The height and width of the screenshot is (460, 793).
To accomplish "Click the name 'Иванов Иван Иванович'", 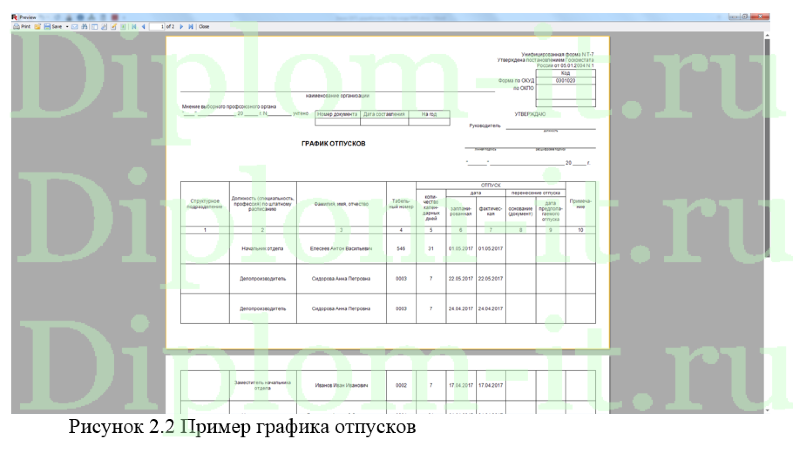I will [341, 385].
